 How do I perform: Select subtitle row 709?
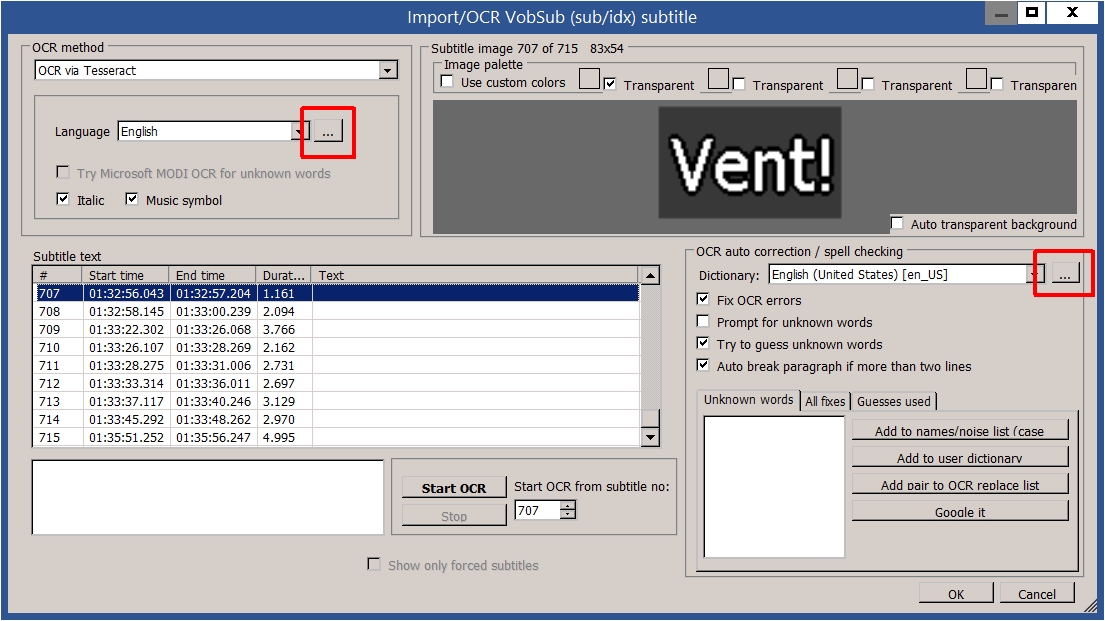[337, 329]
